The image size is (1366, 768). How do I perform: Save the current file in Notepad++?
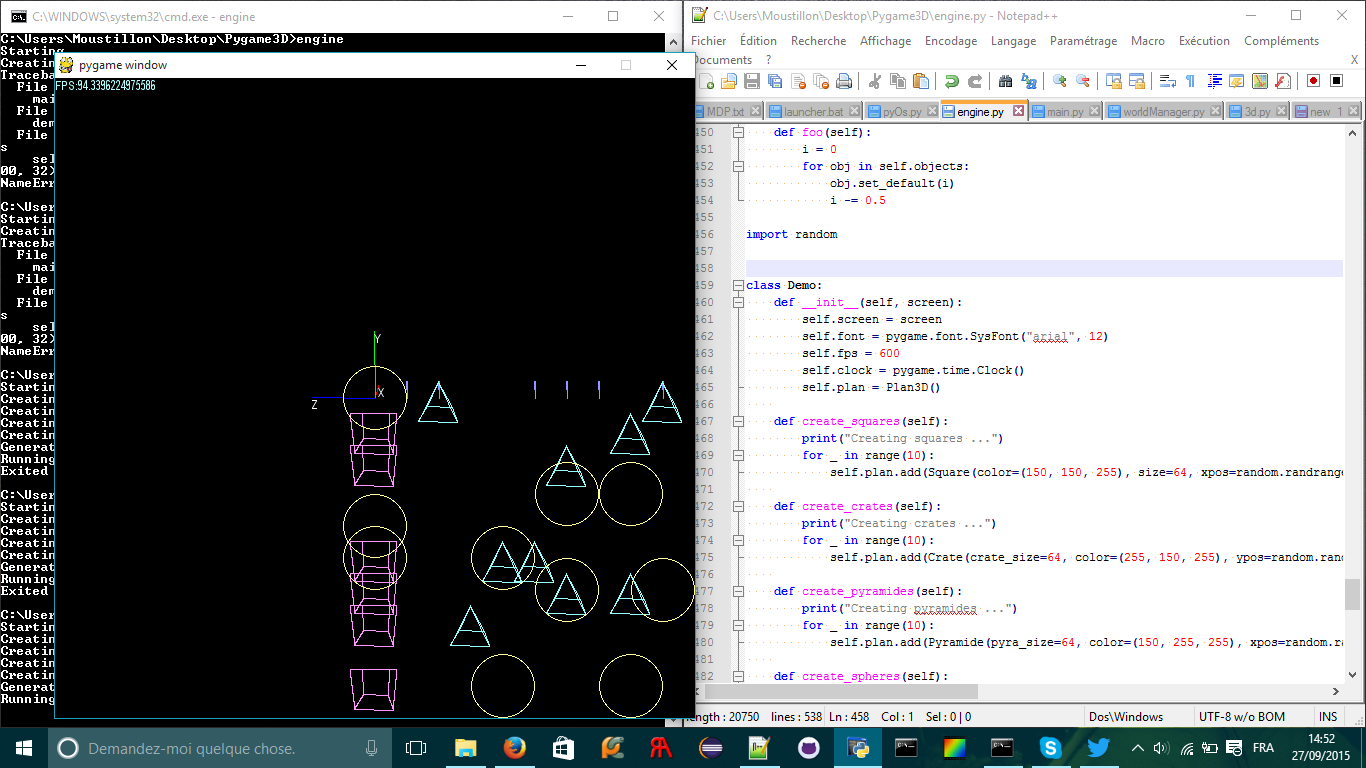(x=752, y=81)
